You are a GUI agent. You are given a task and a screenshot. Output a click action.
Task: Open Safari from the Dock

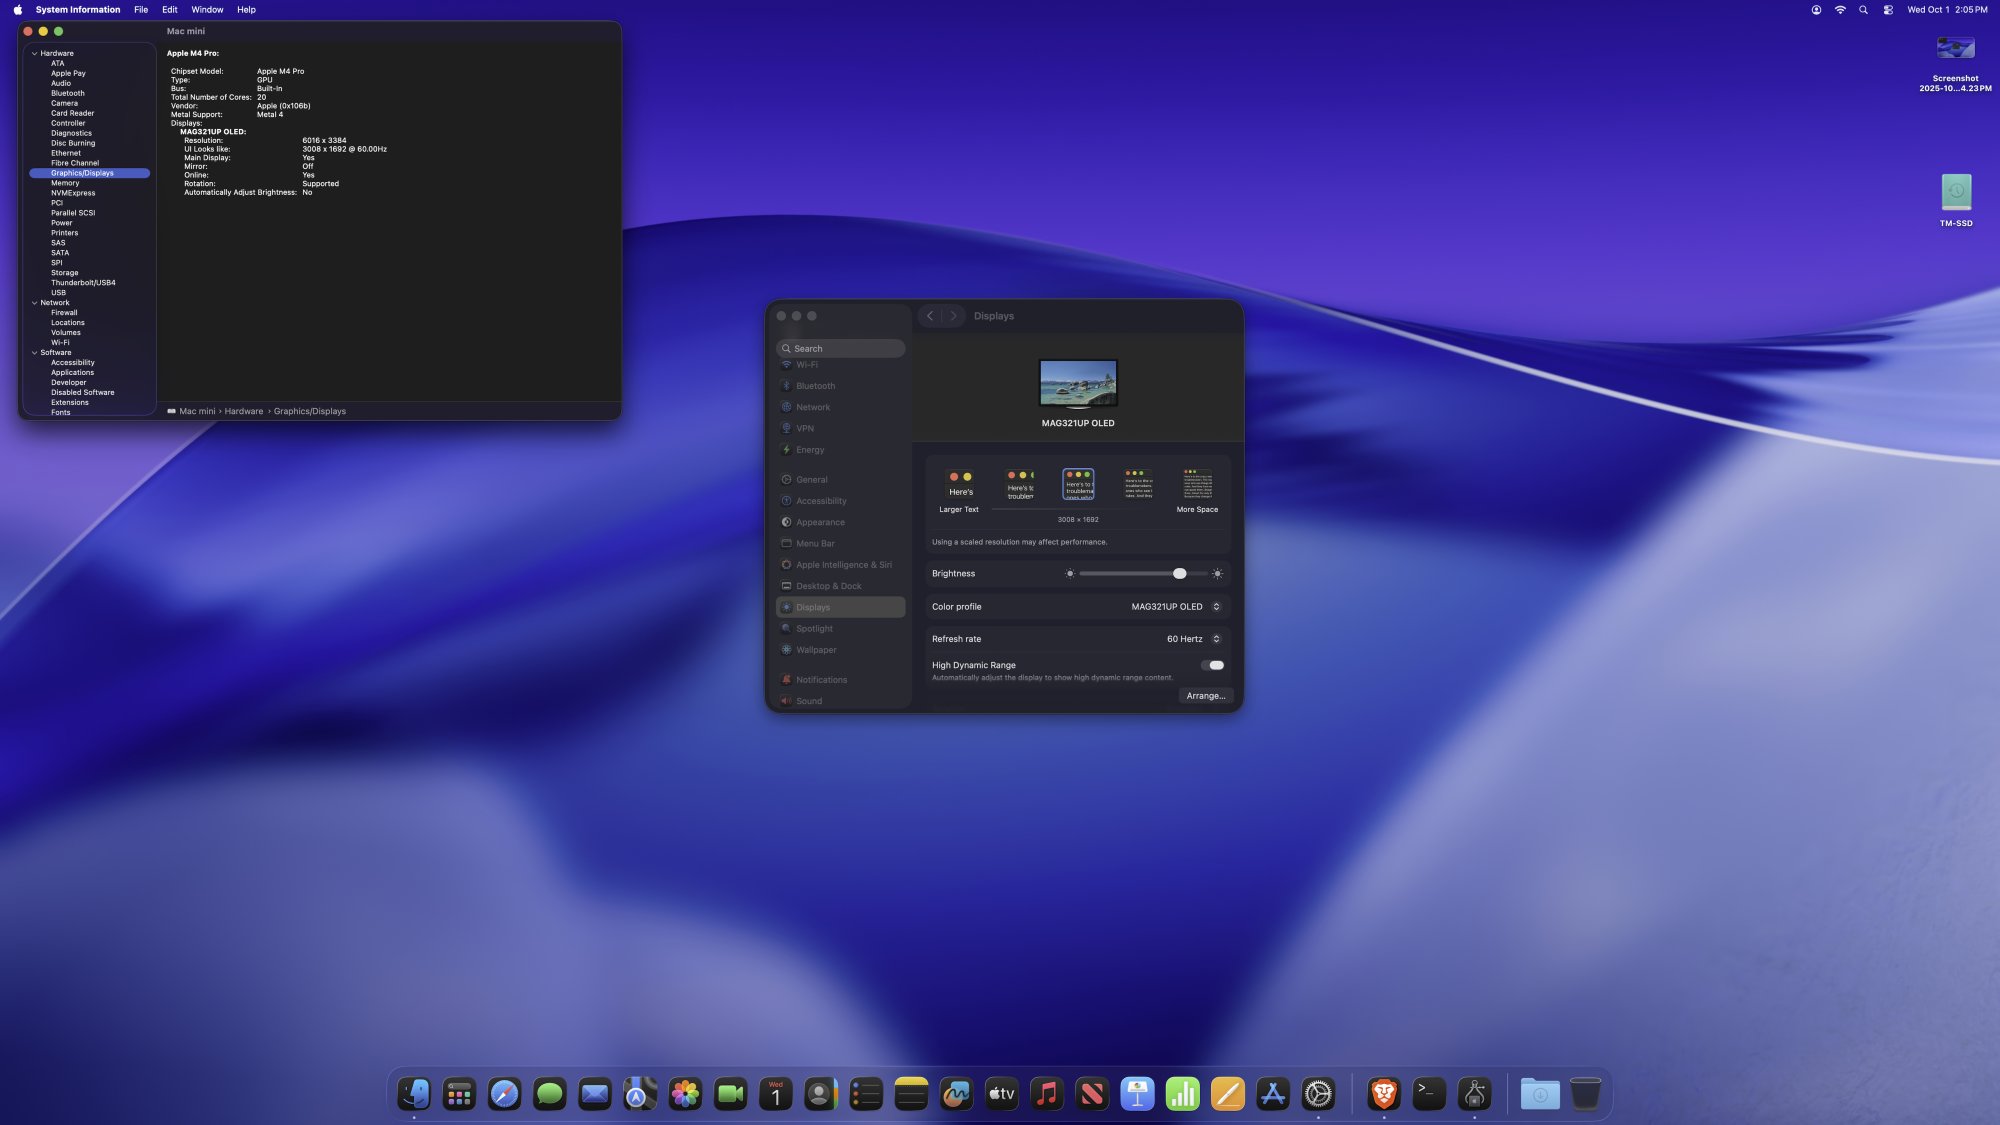click(504, 1094)
